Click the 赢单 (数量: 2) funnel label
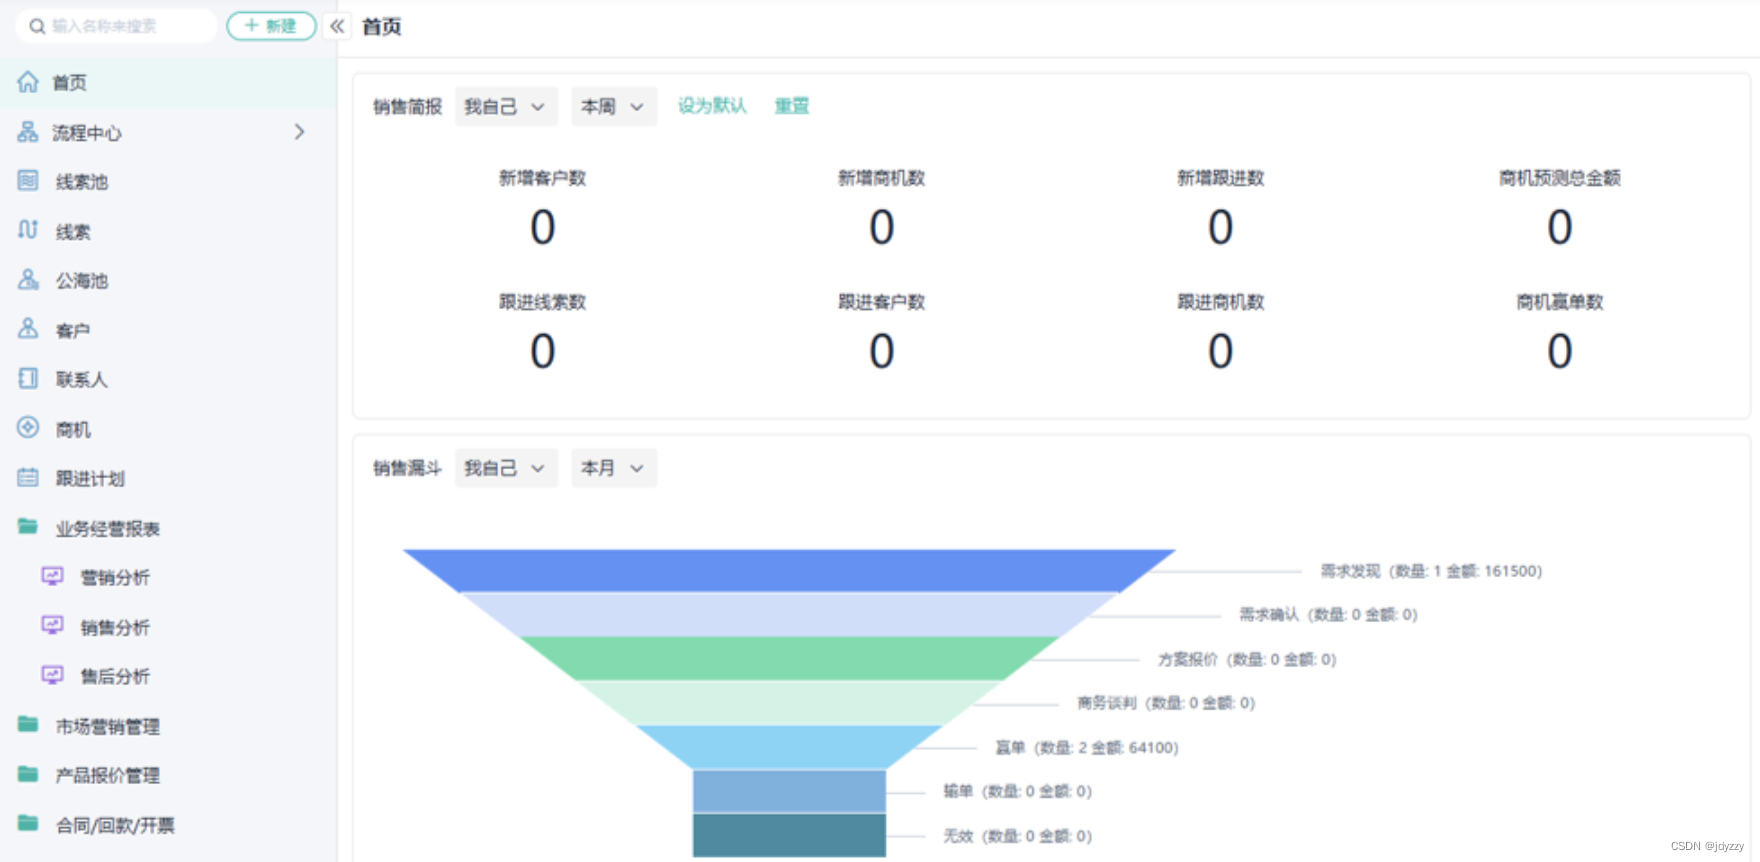 (1087, 747)
